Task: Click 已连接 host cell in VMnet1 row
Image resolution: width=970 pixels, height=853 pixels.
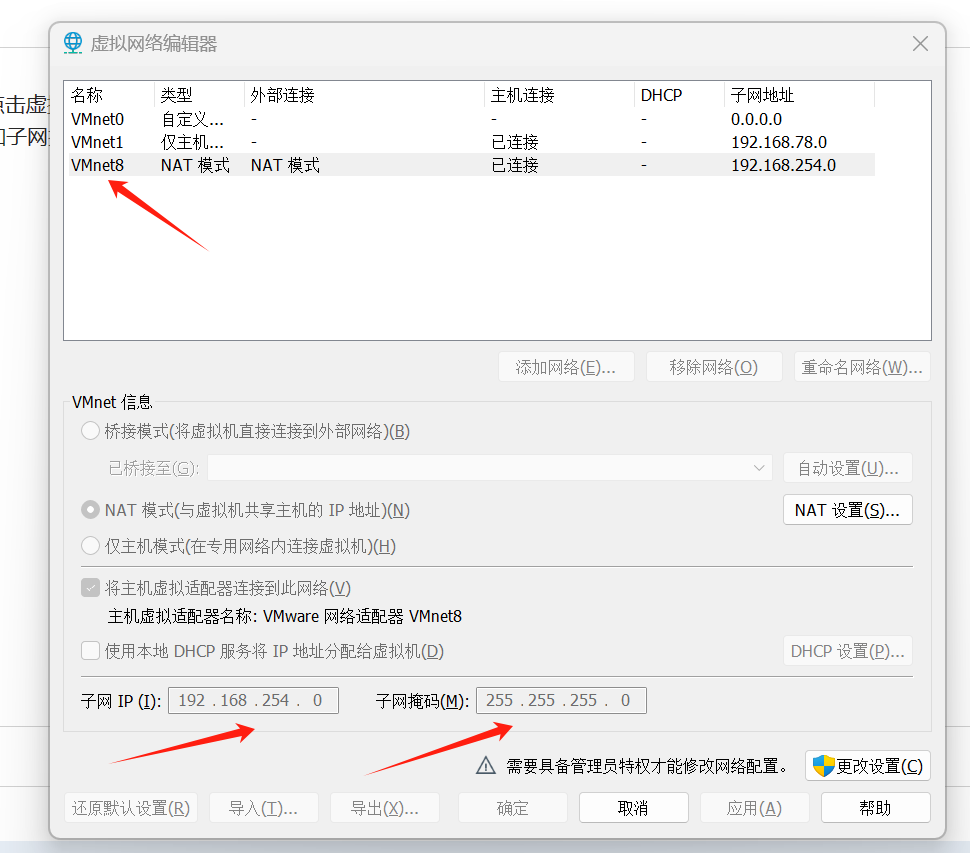Action: 515,142
